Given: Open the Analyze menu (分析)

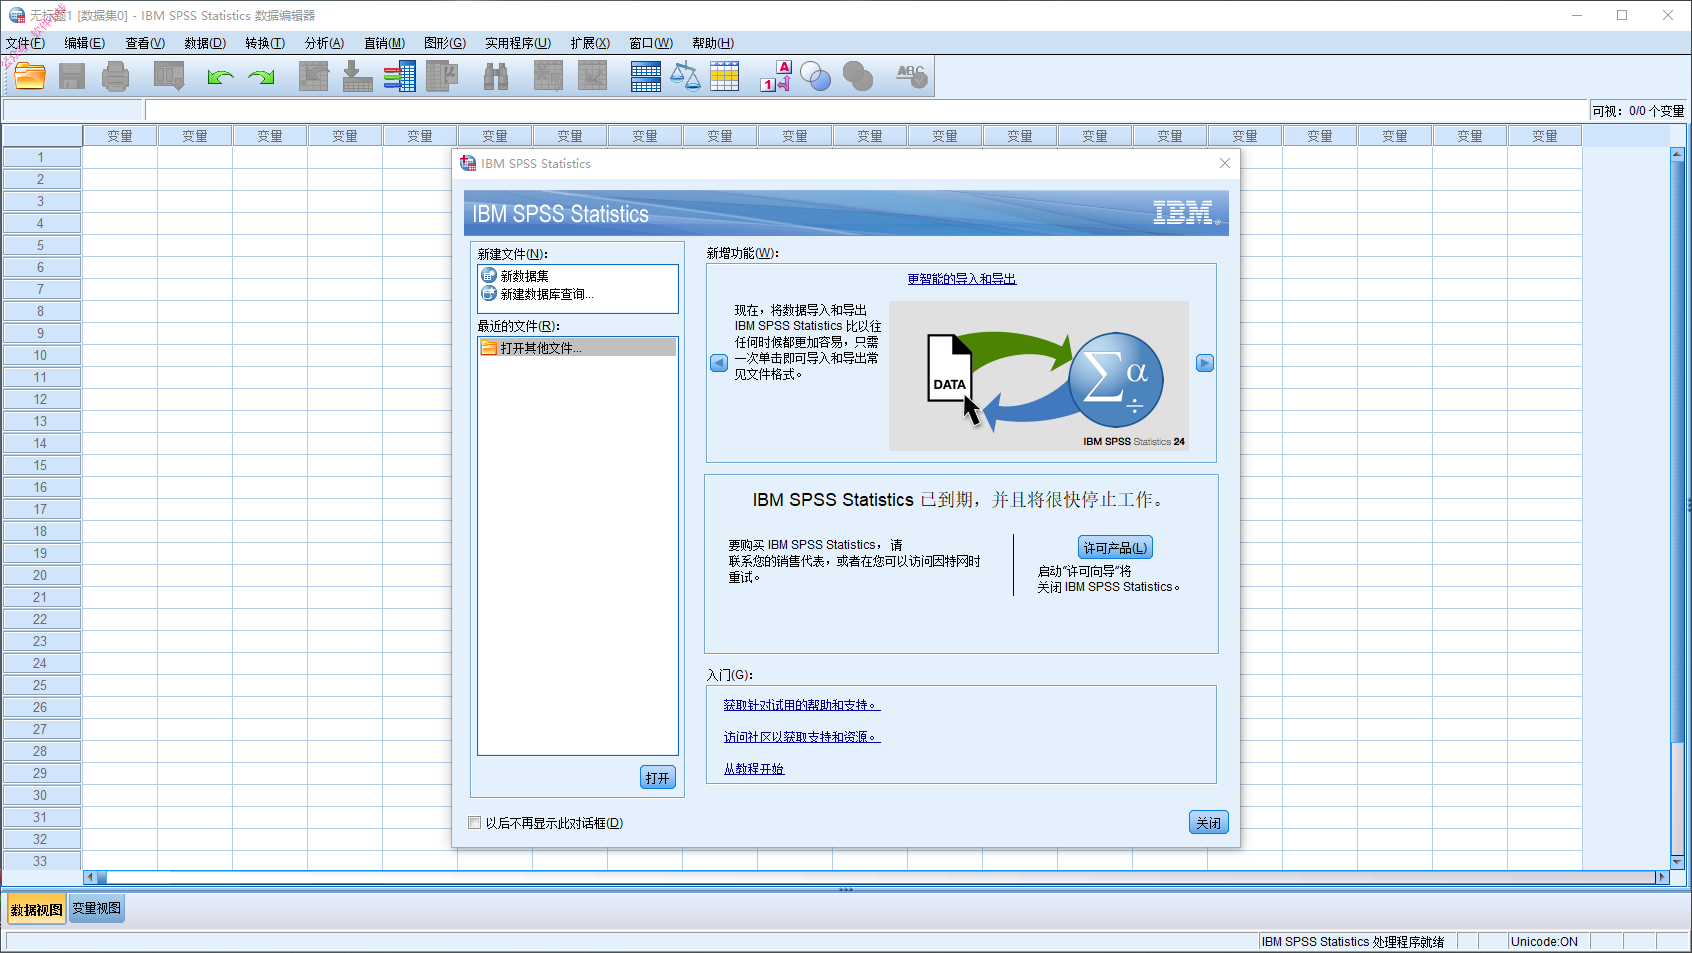Looking at the screenshot, I should tap(324, 43).
